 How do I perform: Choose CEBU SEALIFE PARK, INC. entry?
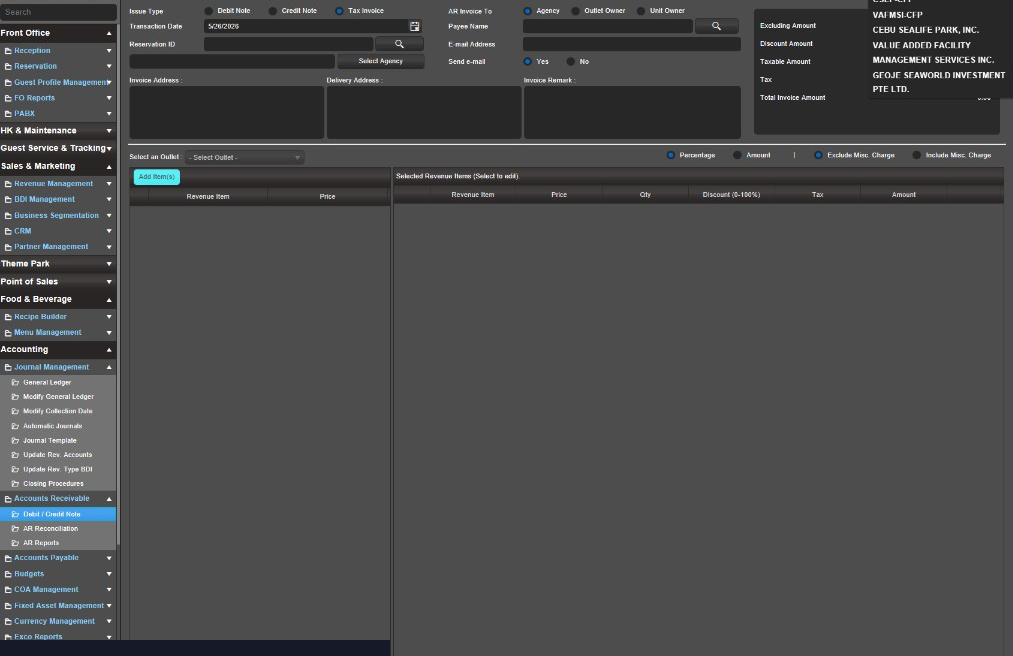925,30
